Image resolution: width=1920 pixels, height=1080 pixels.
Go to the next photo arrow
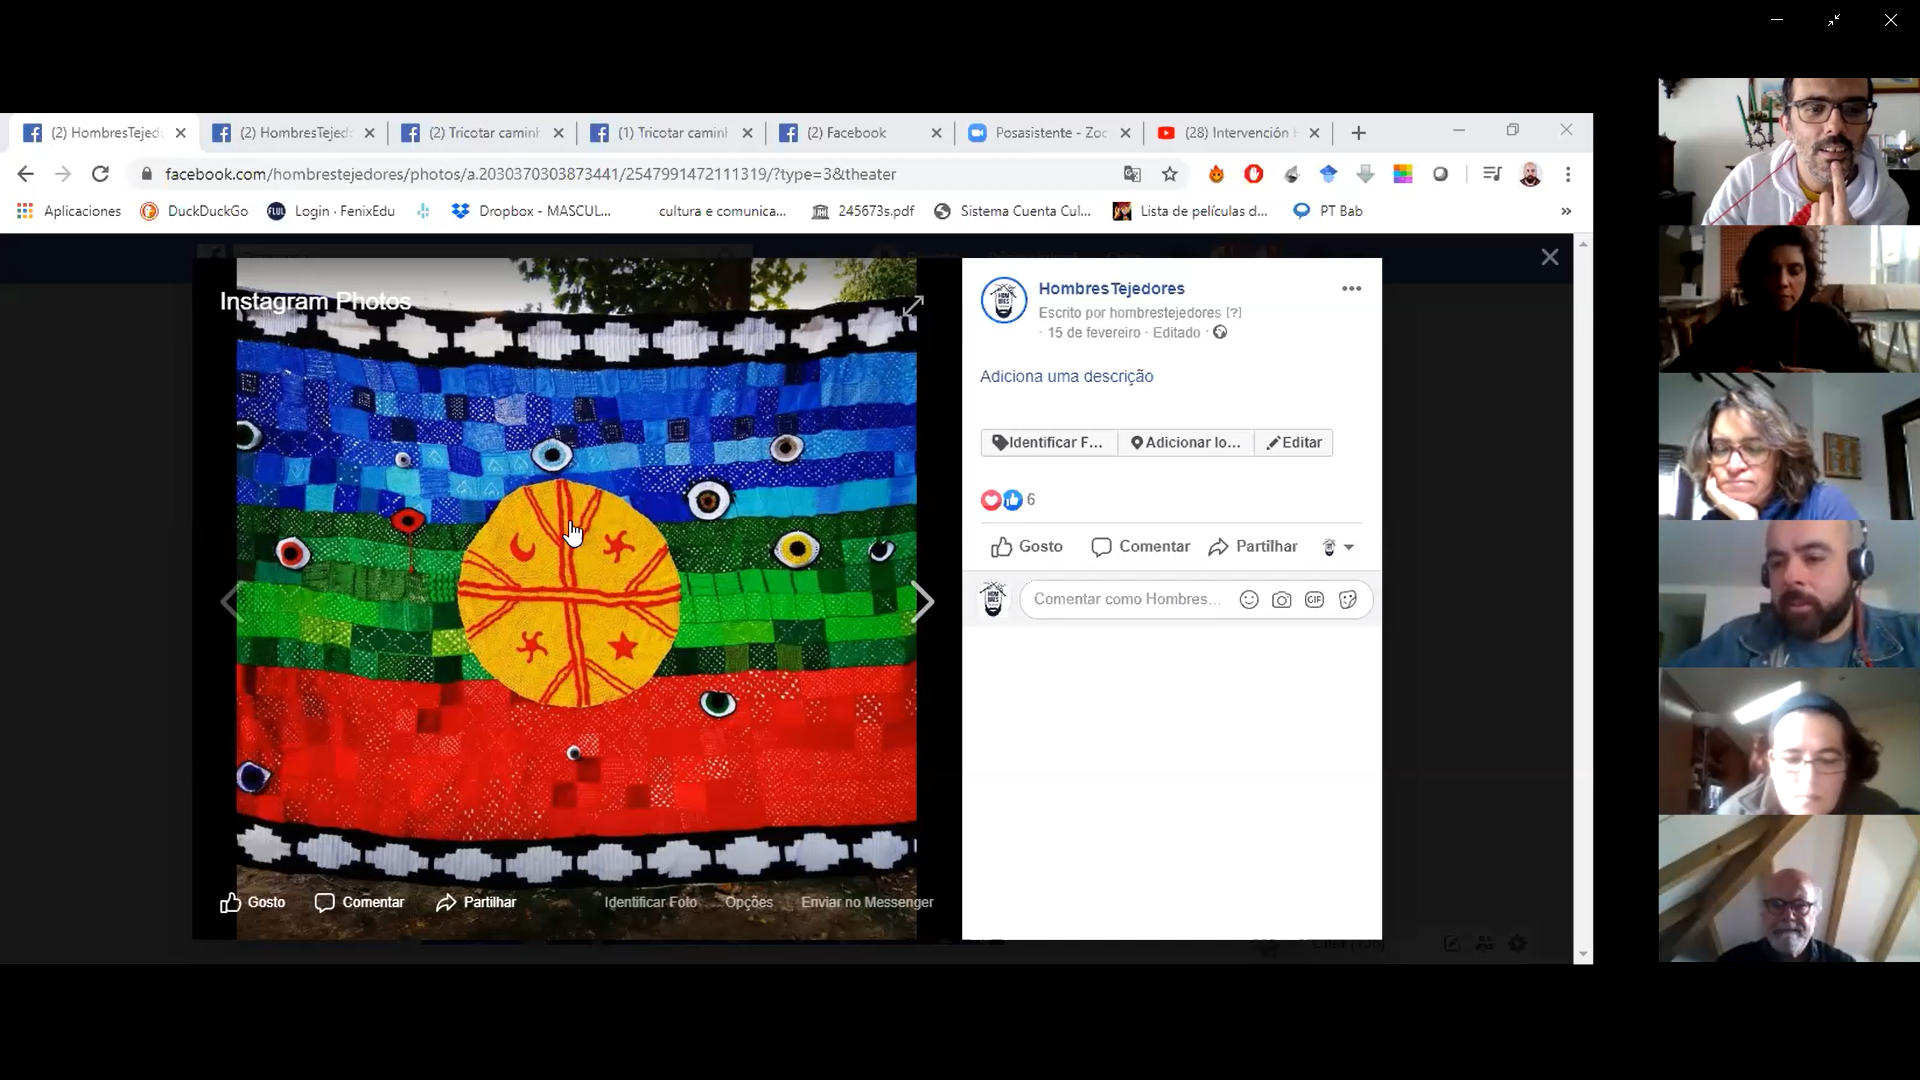click(x=923, y=602)
